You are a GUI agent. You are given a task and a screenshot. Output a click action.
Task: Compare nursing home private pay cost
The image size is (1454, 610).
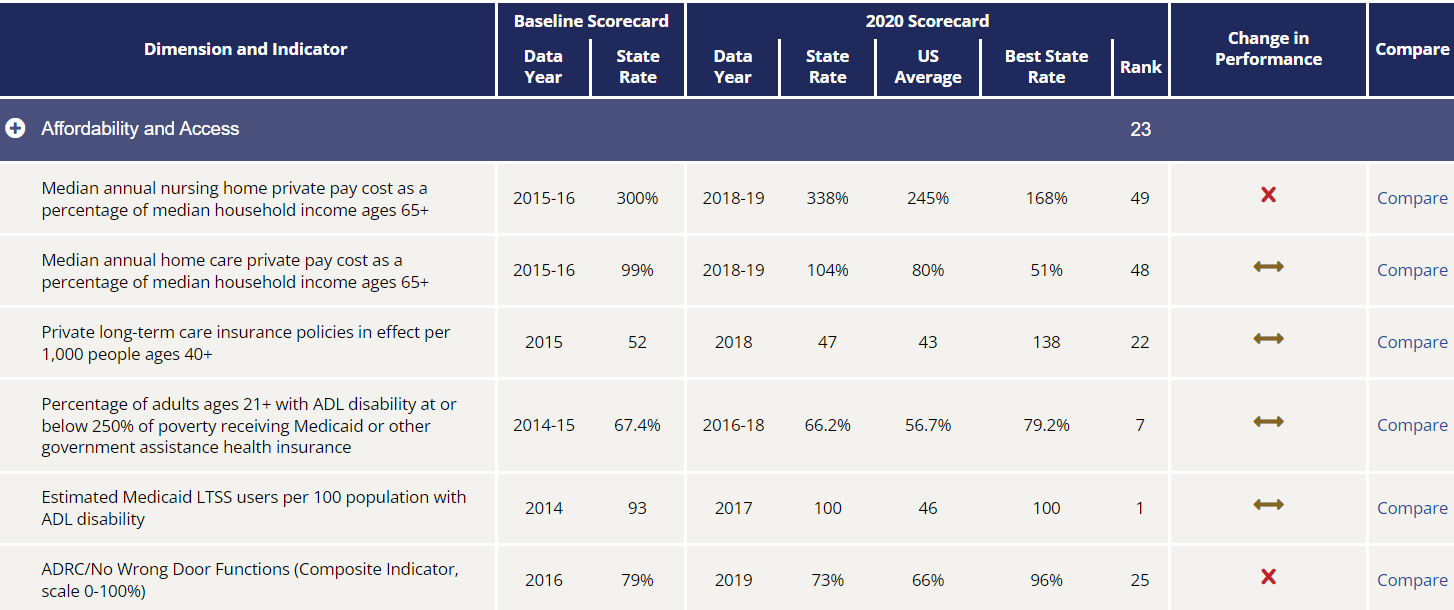coord(1412,198)
